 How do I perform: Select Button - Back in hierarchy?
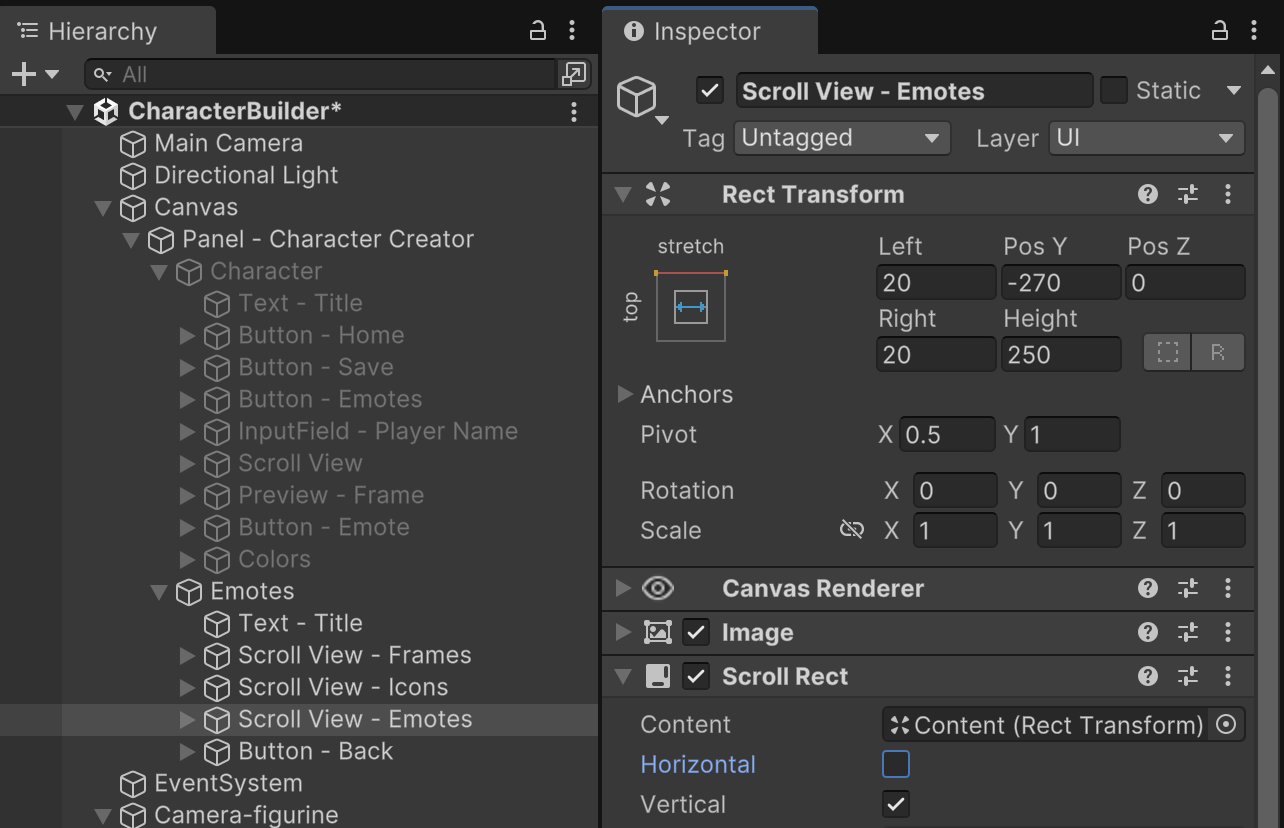[315, 751]
